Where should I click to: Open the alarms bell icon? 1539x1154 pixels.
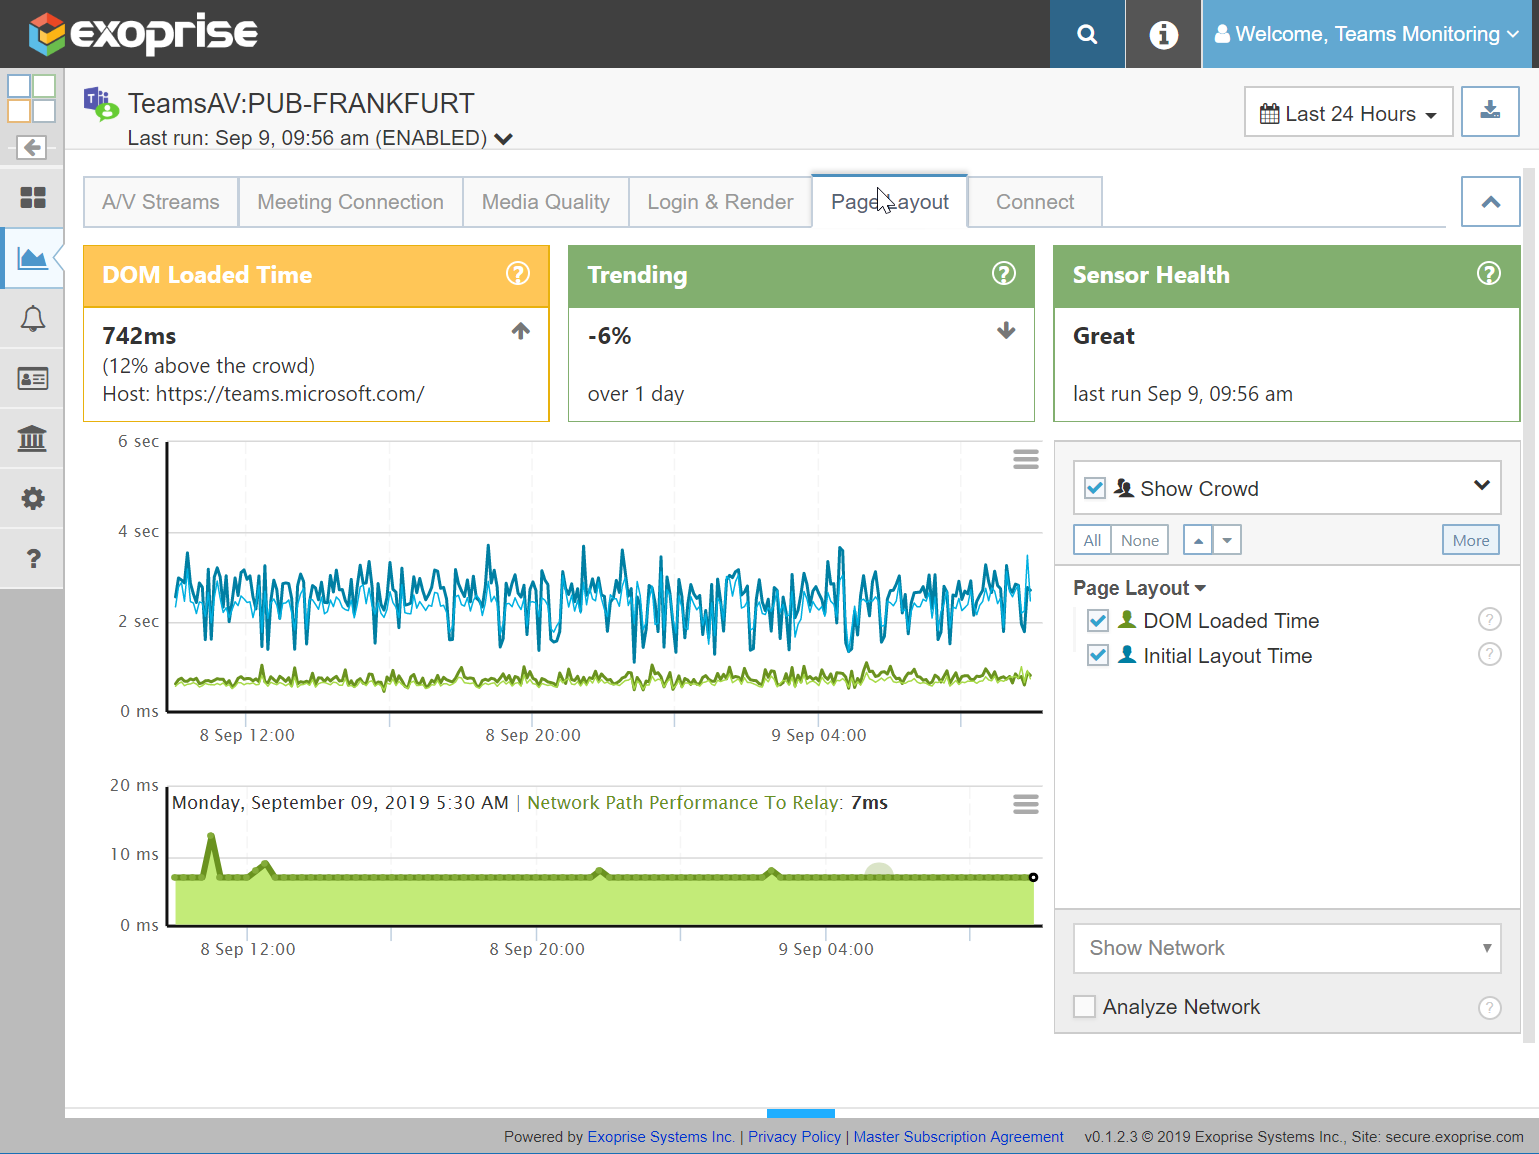click(32, 318)
